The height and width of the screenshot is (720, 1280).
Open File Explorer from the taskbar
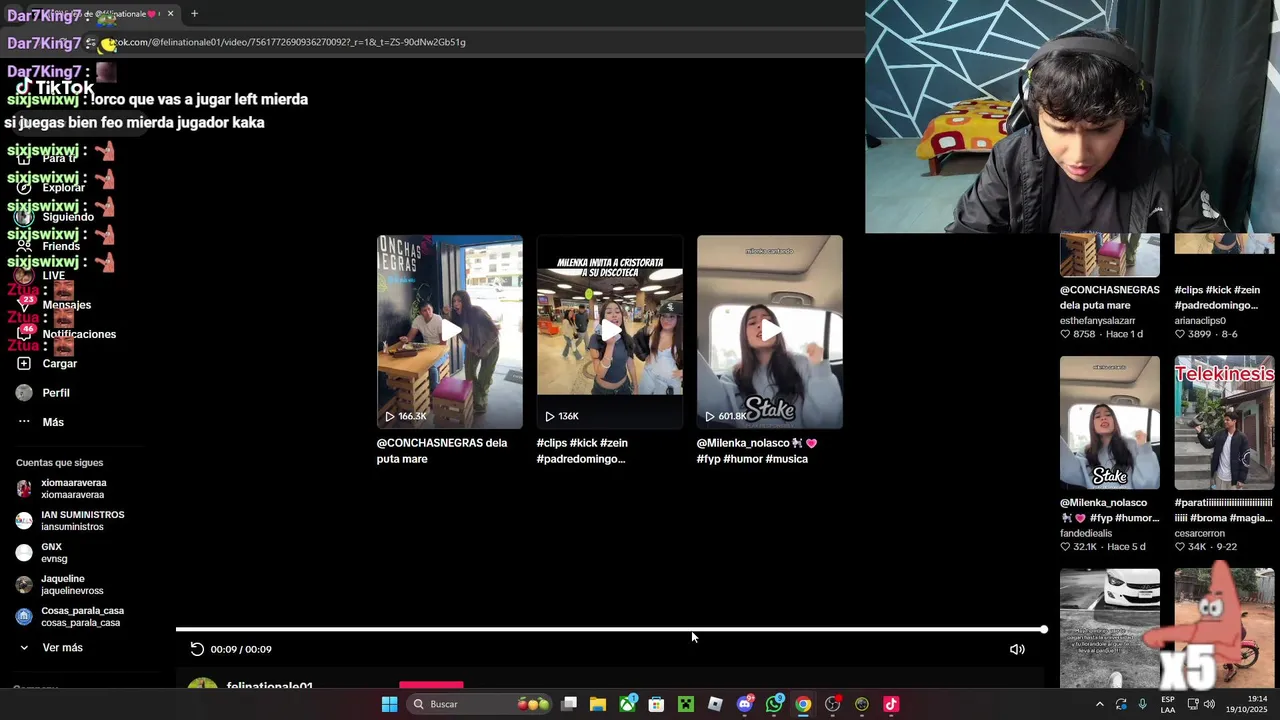598,704
